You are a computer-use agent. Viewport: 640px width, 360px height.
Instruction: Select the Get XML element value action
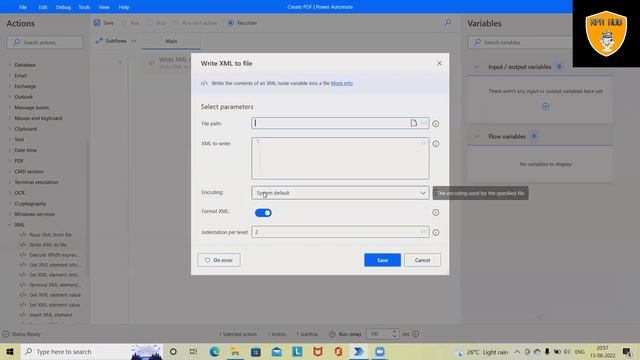pos(50,295)
